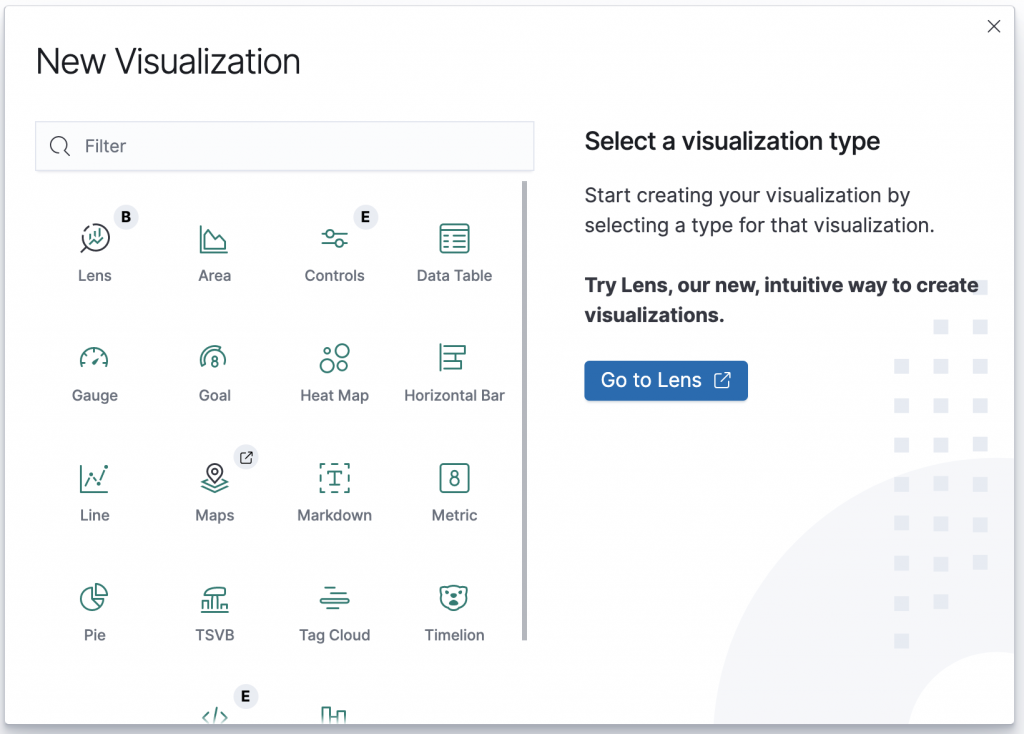Pick the Pie chart icon
1024x734 pixels.
tap(95, 599)
